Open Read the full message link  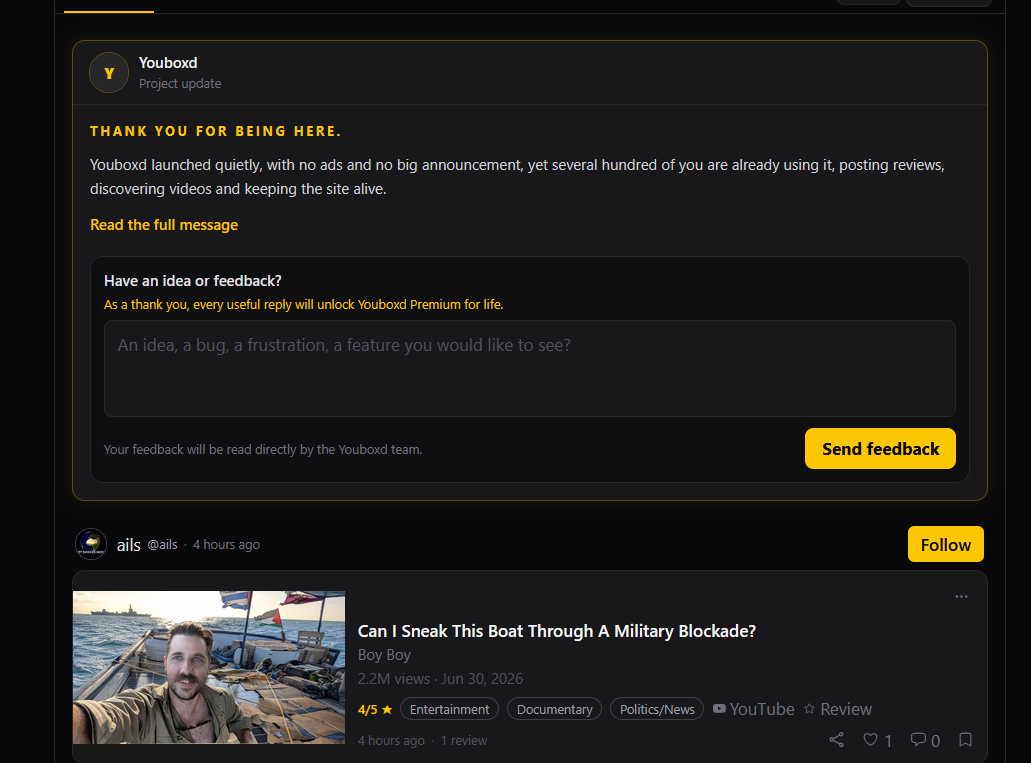coord(164,225)
